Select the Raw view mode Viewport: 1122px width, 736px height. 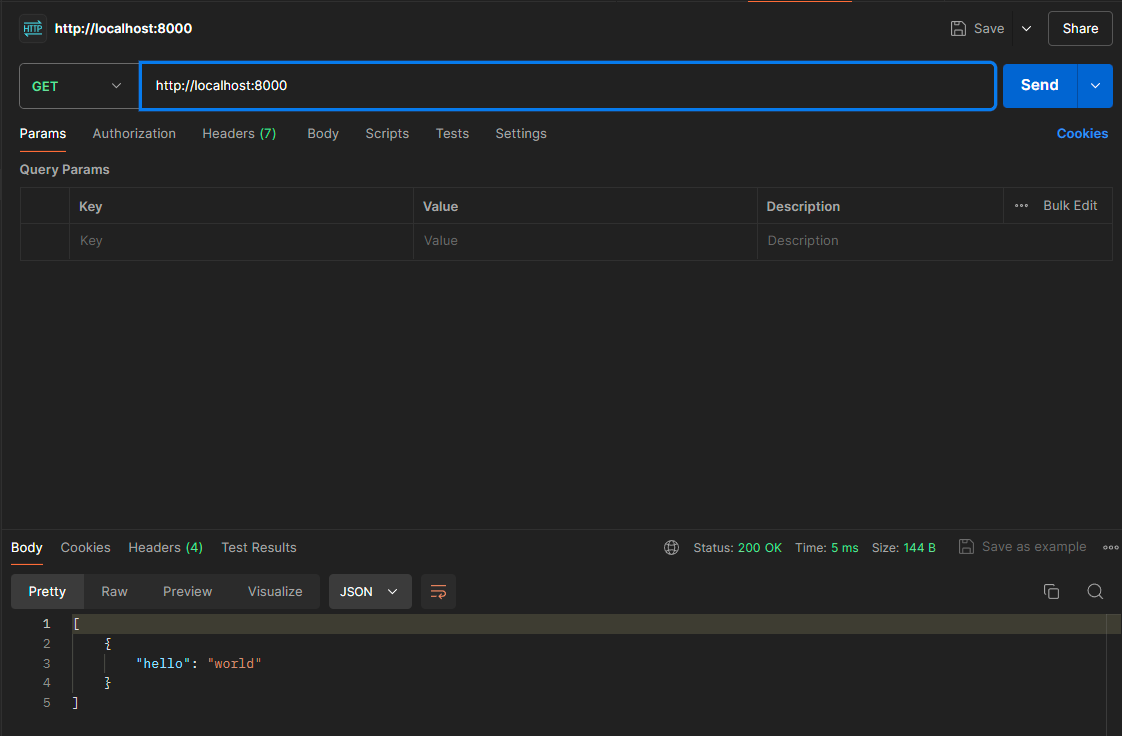tap(114, 592)
